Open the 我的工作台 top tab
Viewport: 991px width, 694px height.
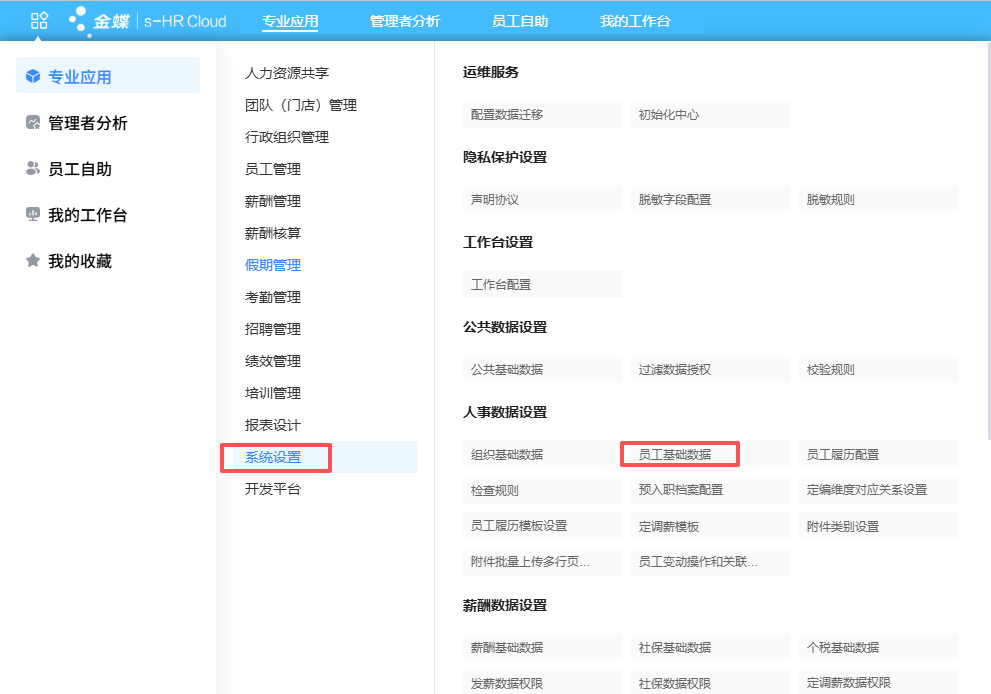pyautogui.click(x=635, y=21)
